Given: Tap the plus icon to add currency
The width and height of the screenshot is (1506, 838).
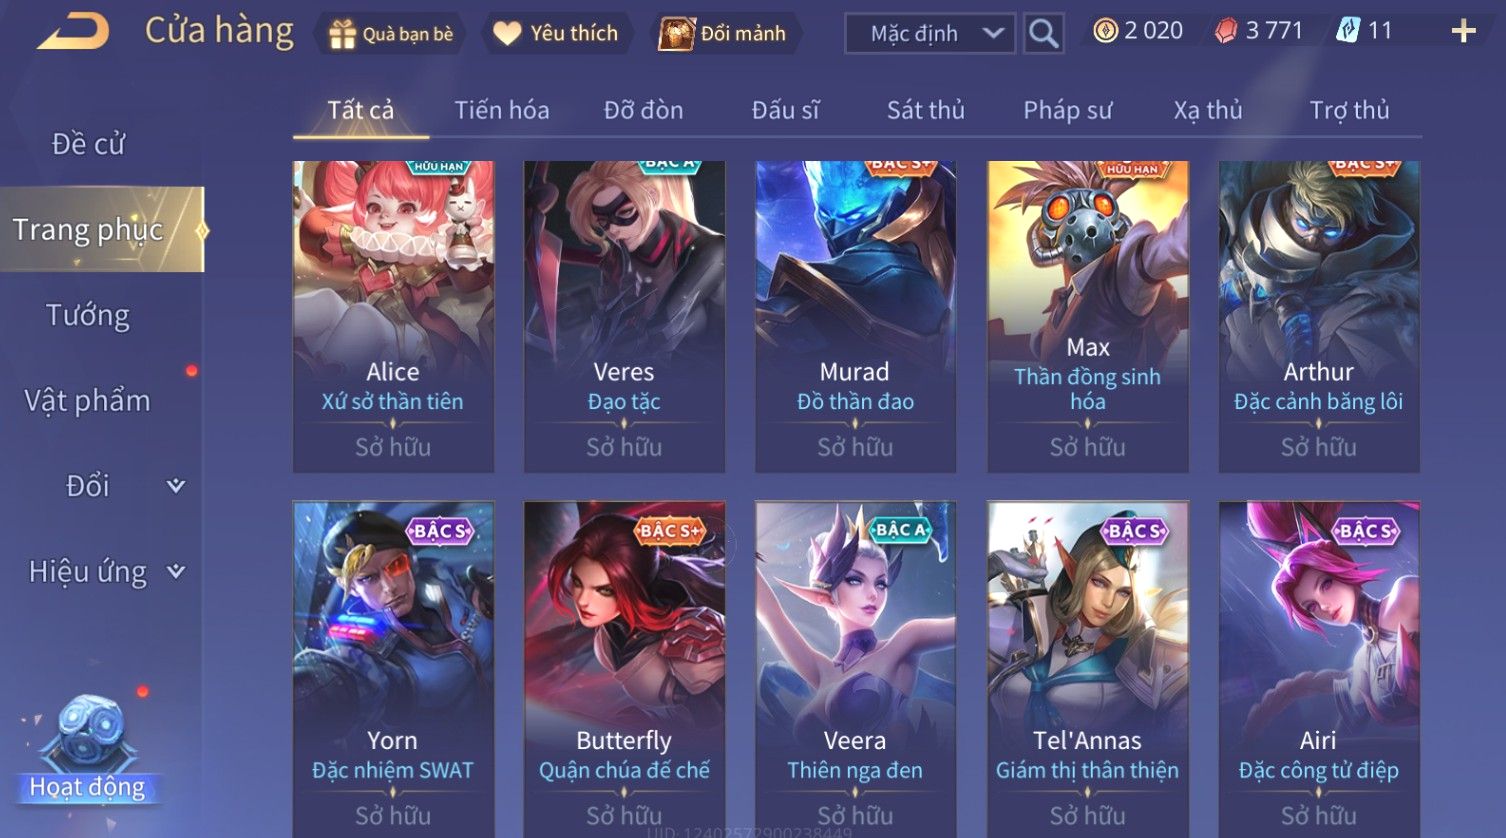Looking at the screenshot, I should point(1463,32).
